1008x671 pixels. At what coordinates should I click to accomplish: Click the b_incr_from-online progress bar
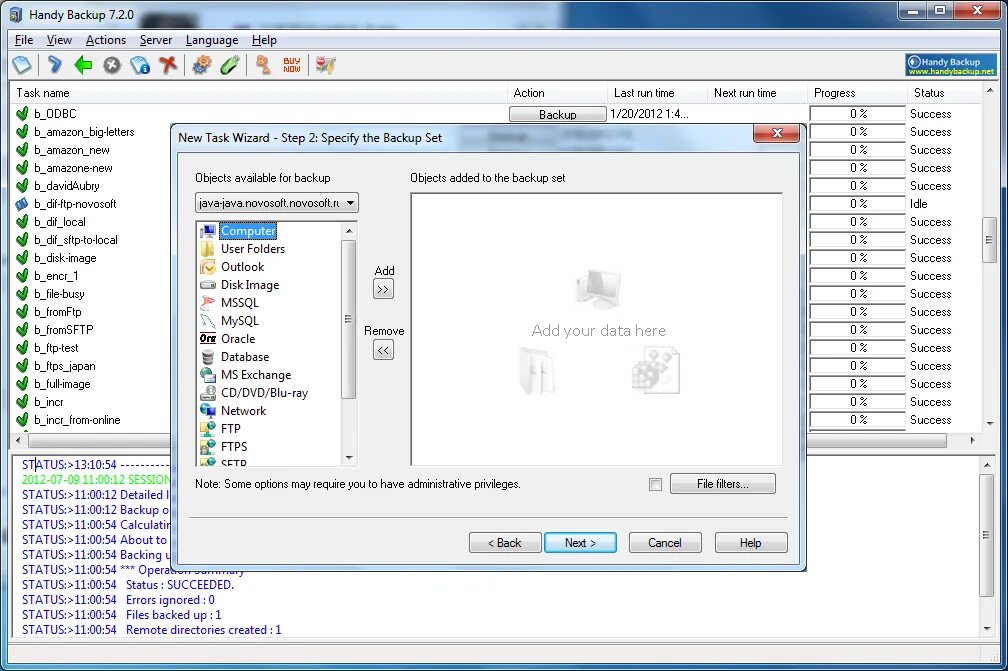[858, 420]
